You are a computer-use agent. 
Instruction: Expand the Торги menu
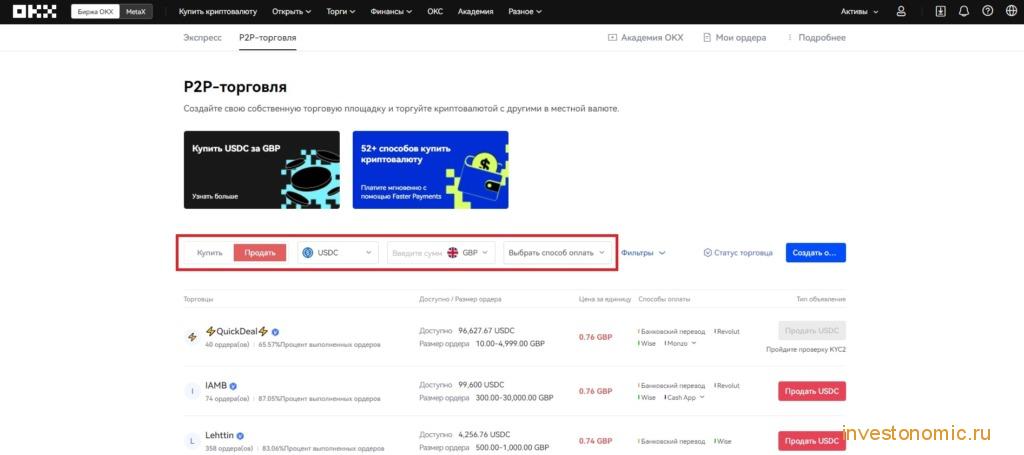340,12
